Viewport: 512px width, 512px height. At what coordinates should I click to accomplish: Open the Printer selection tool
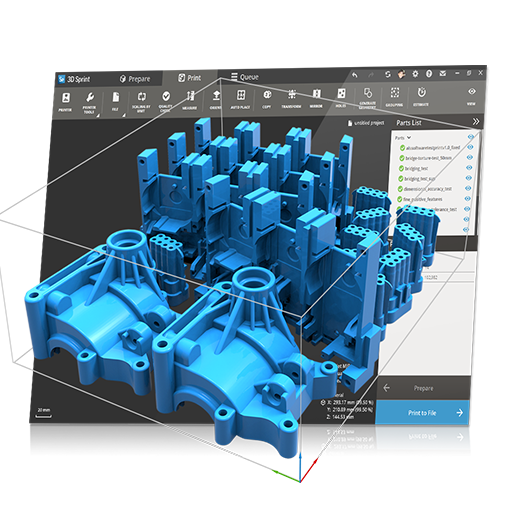tap(66, 102)
